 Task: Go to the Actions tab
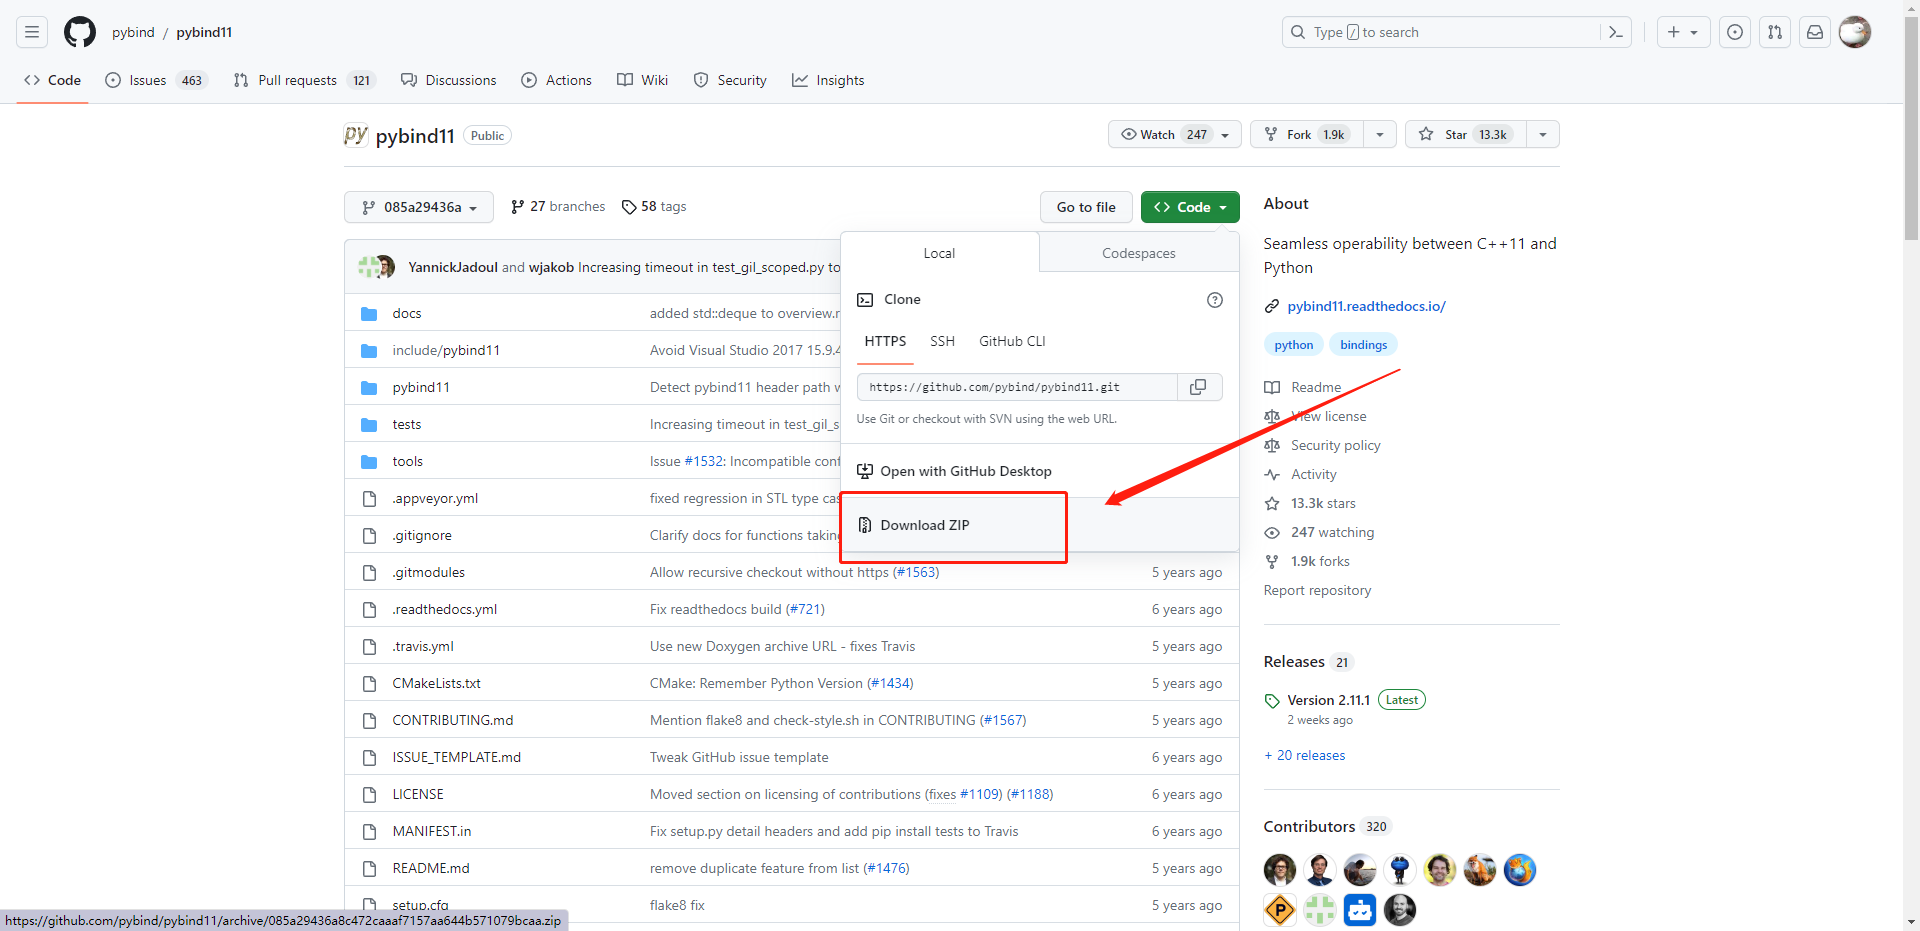(x=557, y=80)
